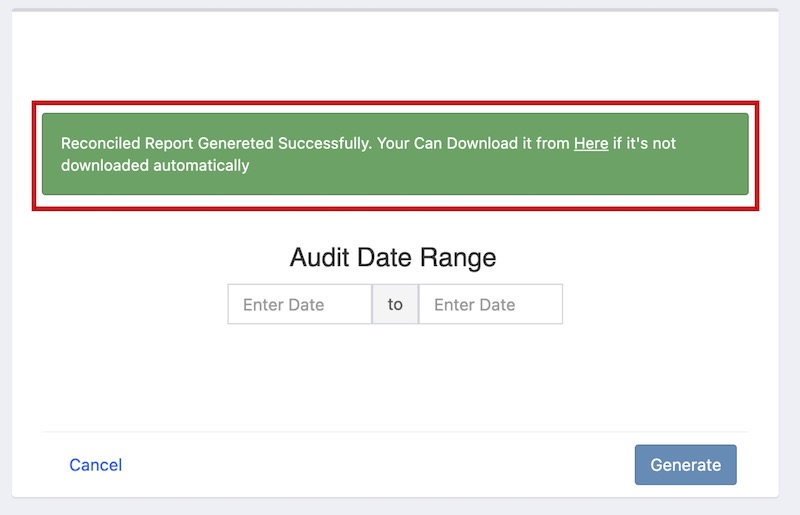800x515 pixels.
Task: Select the end date input box
Action: pos(490,305)
